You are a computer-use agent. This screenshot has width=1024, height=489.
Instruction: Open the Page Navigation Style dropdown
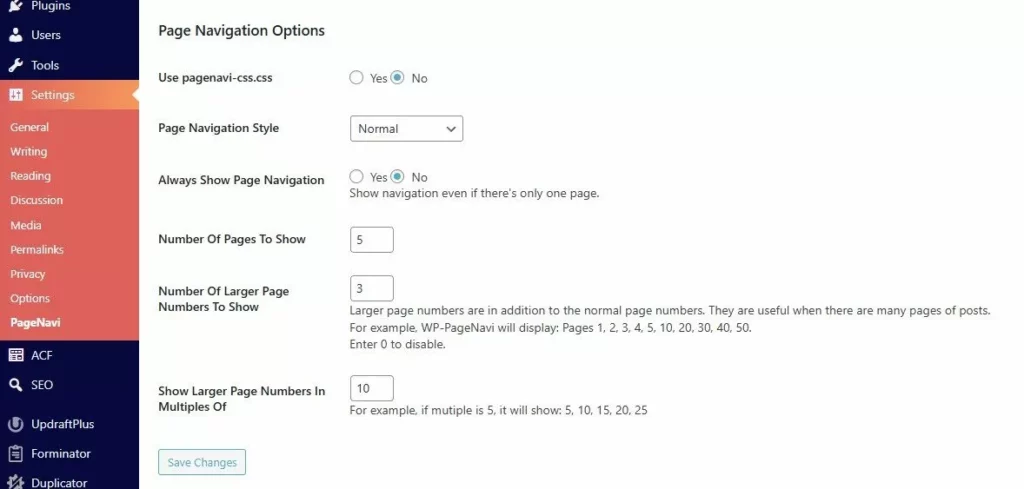tap(406, 129)
